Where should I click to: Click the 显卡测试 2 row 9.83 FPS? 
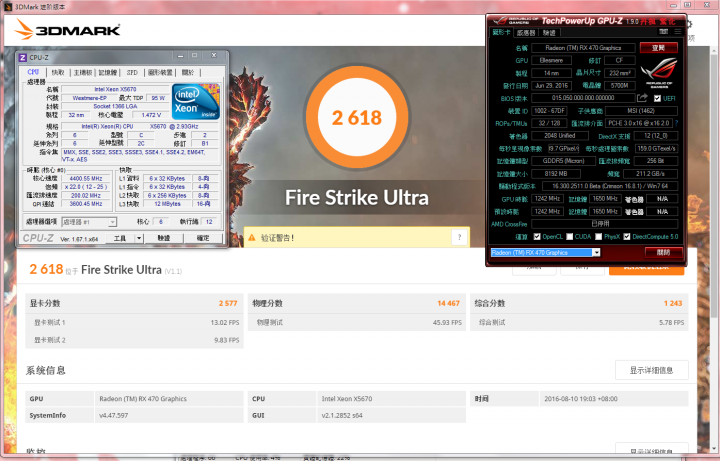click(x=135, y=340)
